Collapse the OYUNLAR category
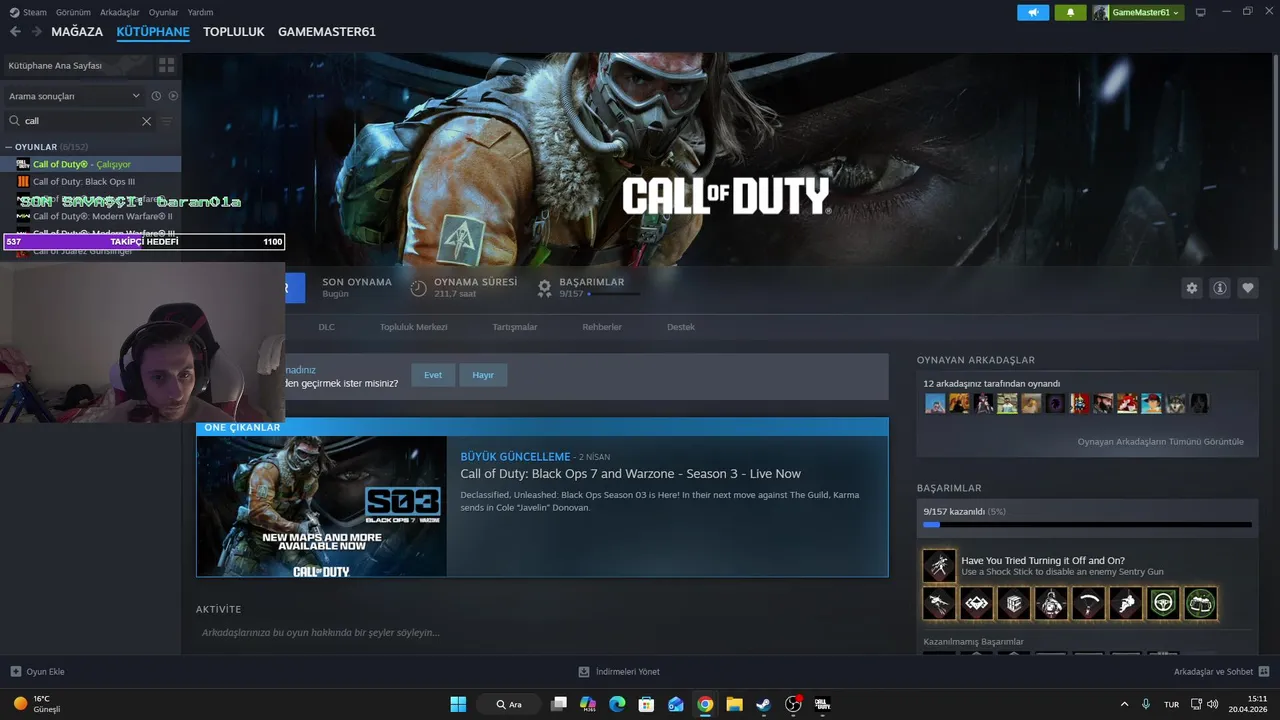This screenshot has height=720, width=1280. pos(9,147)
